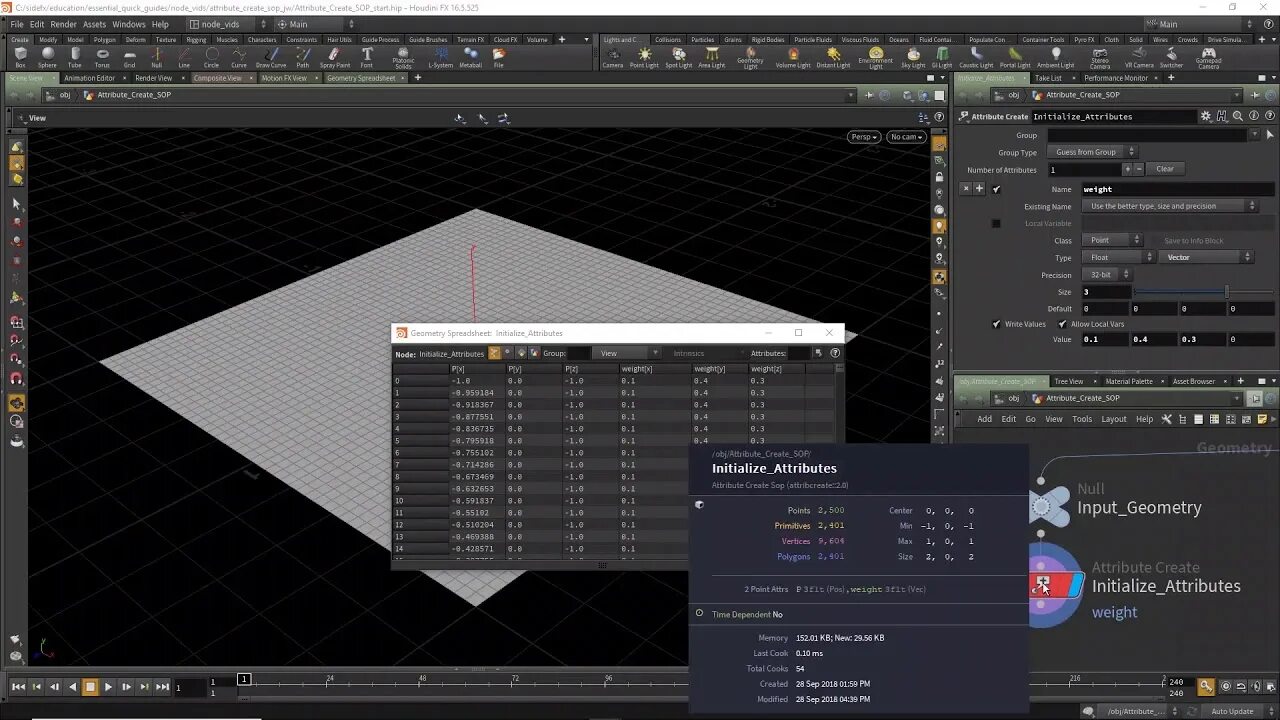Add a Portal Light from shelf
Viewport: 1280px width, 720px height.
(1015, 58)
